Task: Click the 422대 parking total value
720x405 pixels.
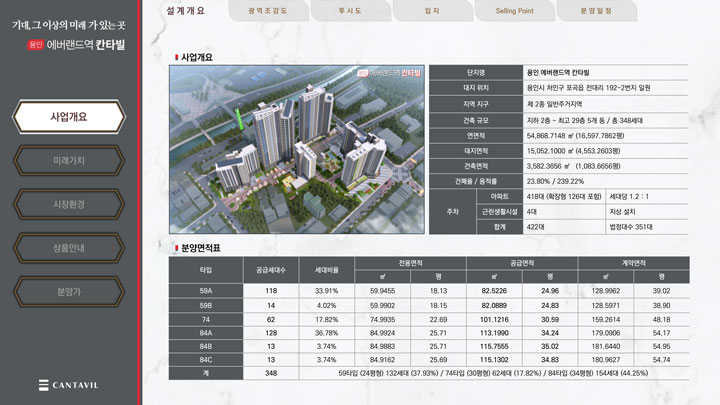Action: click(535, 227)
